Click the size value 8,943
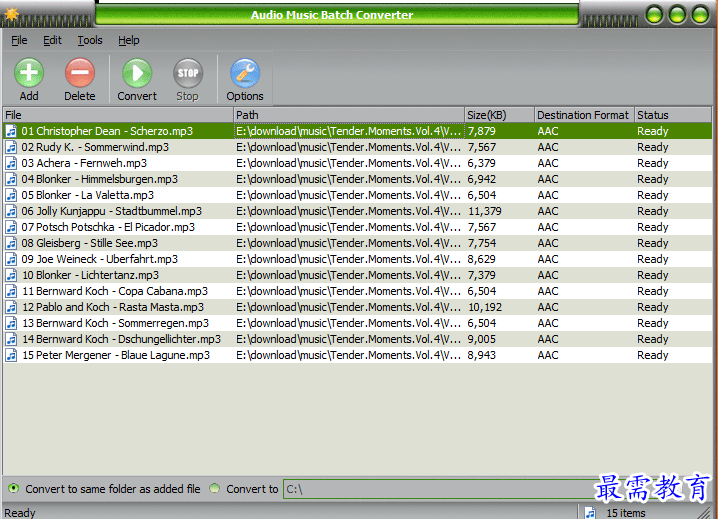Viewport: 718px width, 519px height. (x=481, y=355)
